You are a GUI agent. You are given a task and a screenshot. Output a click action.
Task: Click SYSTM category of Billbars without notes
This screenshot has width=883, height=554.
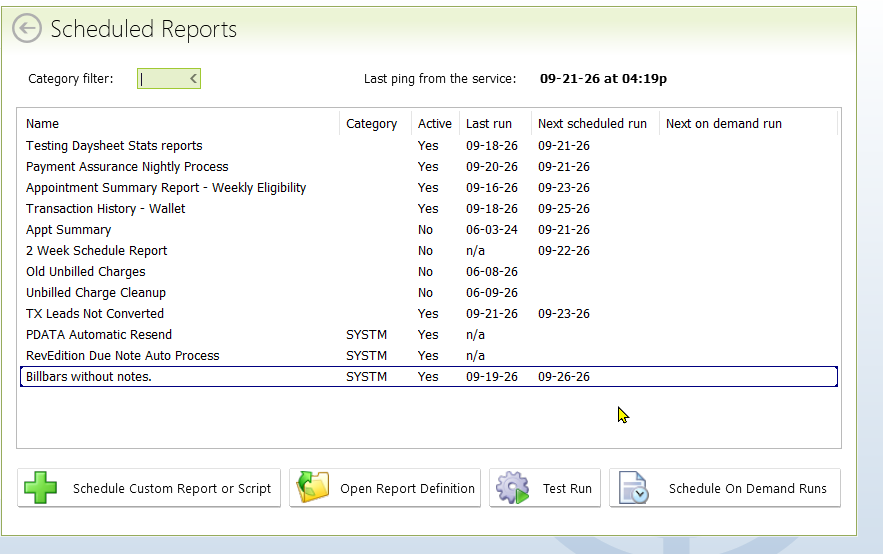click(366, 377)
